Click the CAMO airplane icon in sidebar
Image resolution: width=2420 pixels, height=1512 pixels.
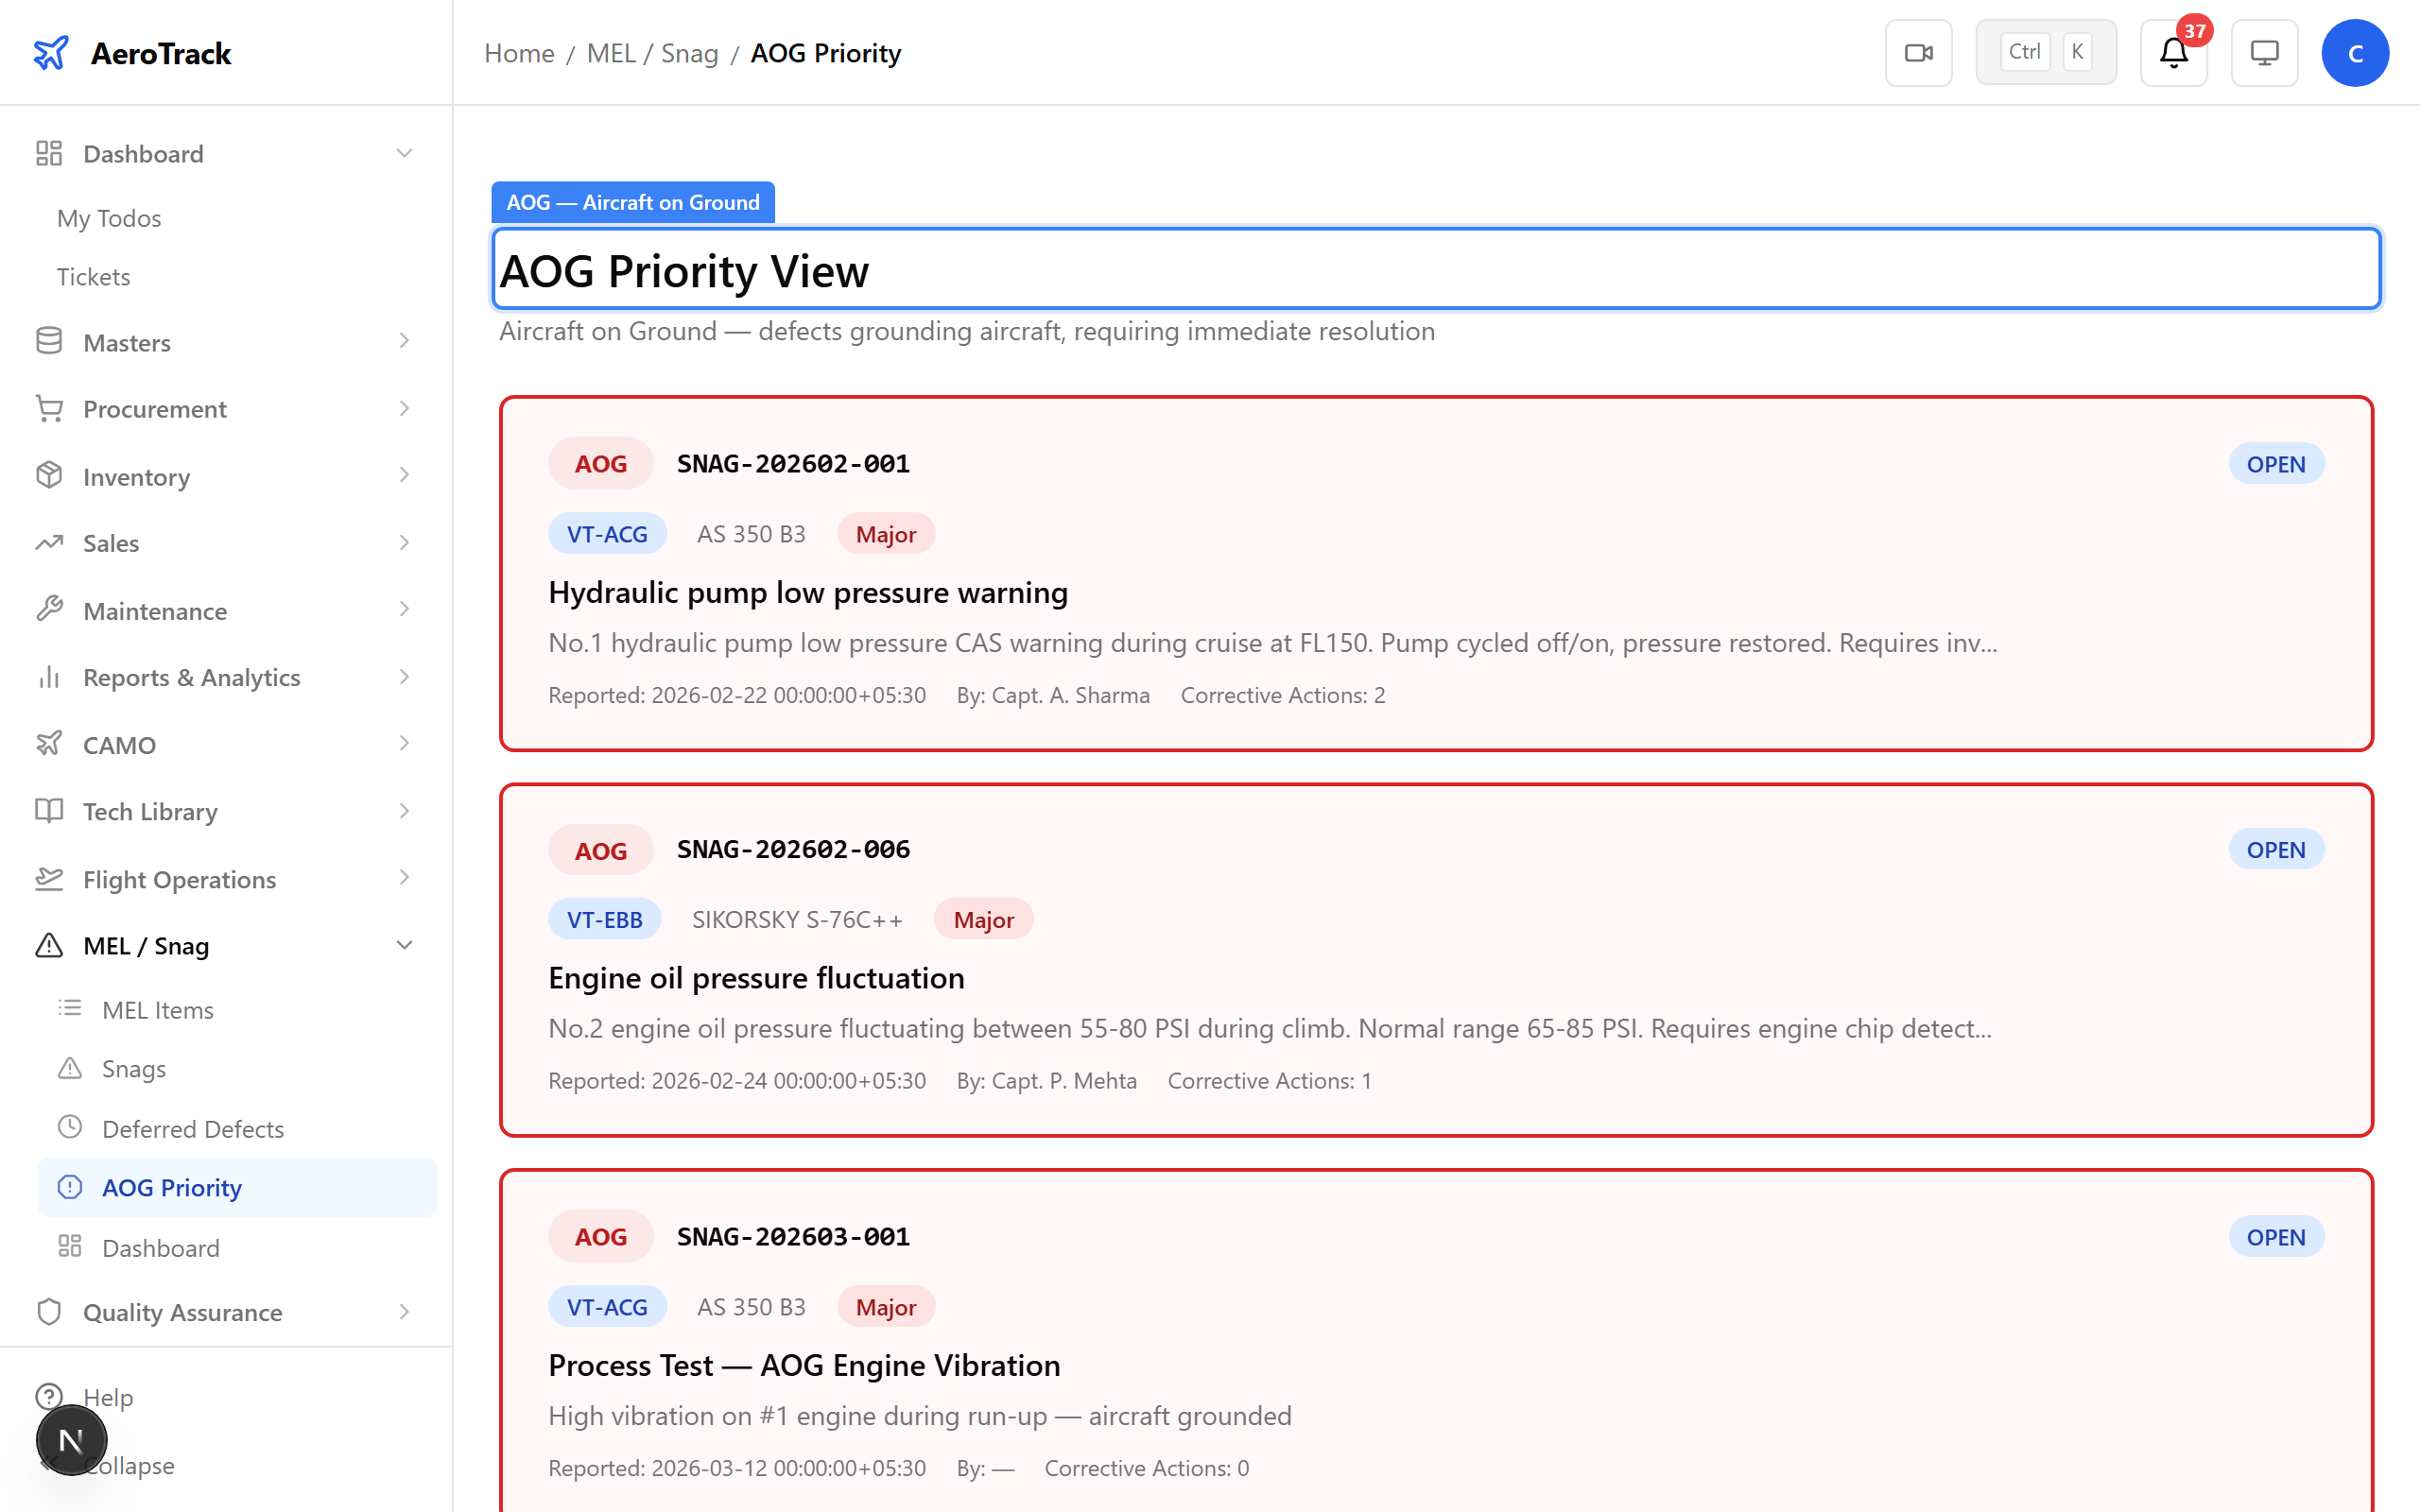point(49,744)
